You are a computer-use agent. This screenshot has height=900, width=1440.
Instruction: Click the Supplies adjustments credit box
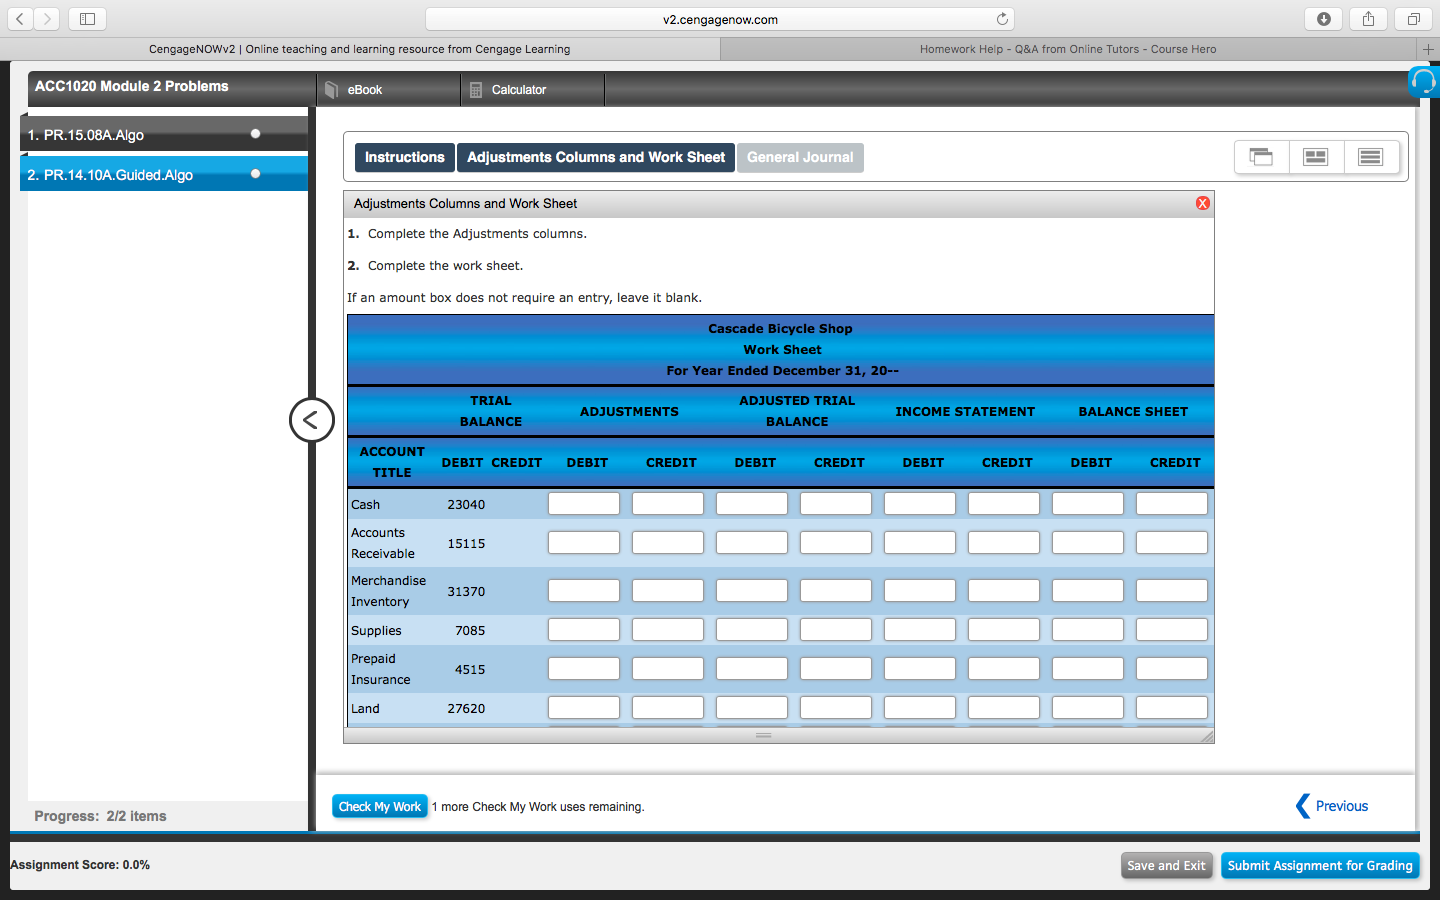668,630
